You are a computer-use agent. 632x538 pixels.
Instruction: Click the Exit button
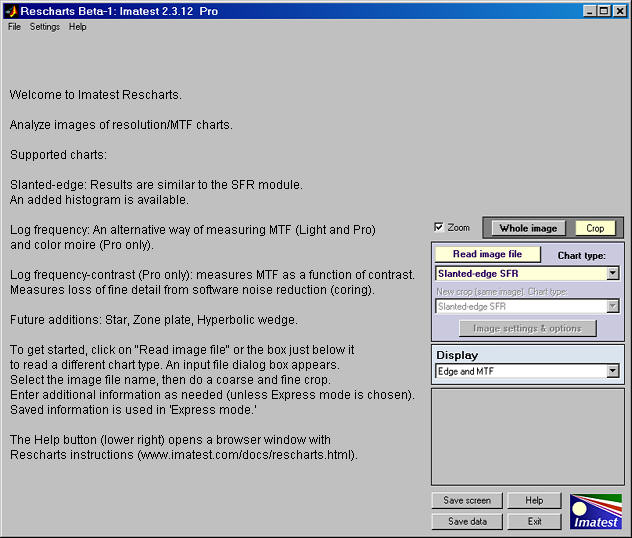point(534,521)
